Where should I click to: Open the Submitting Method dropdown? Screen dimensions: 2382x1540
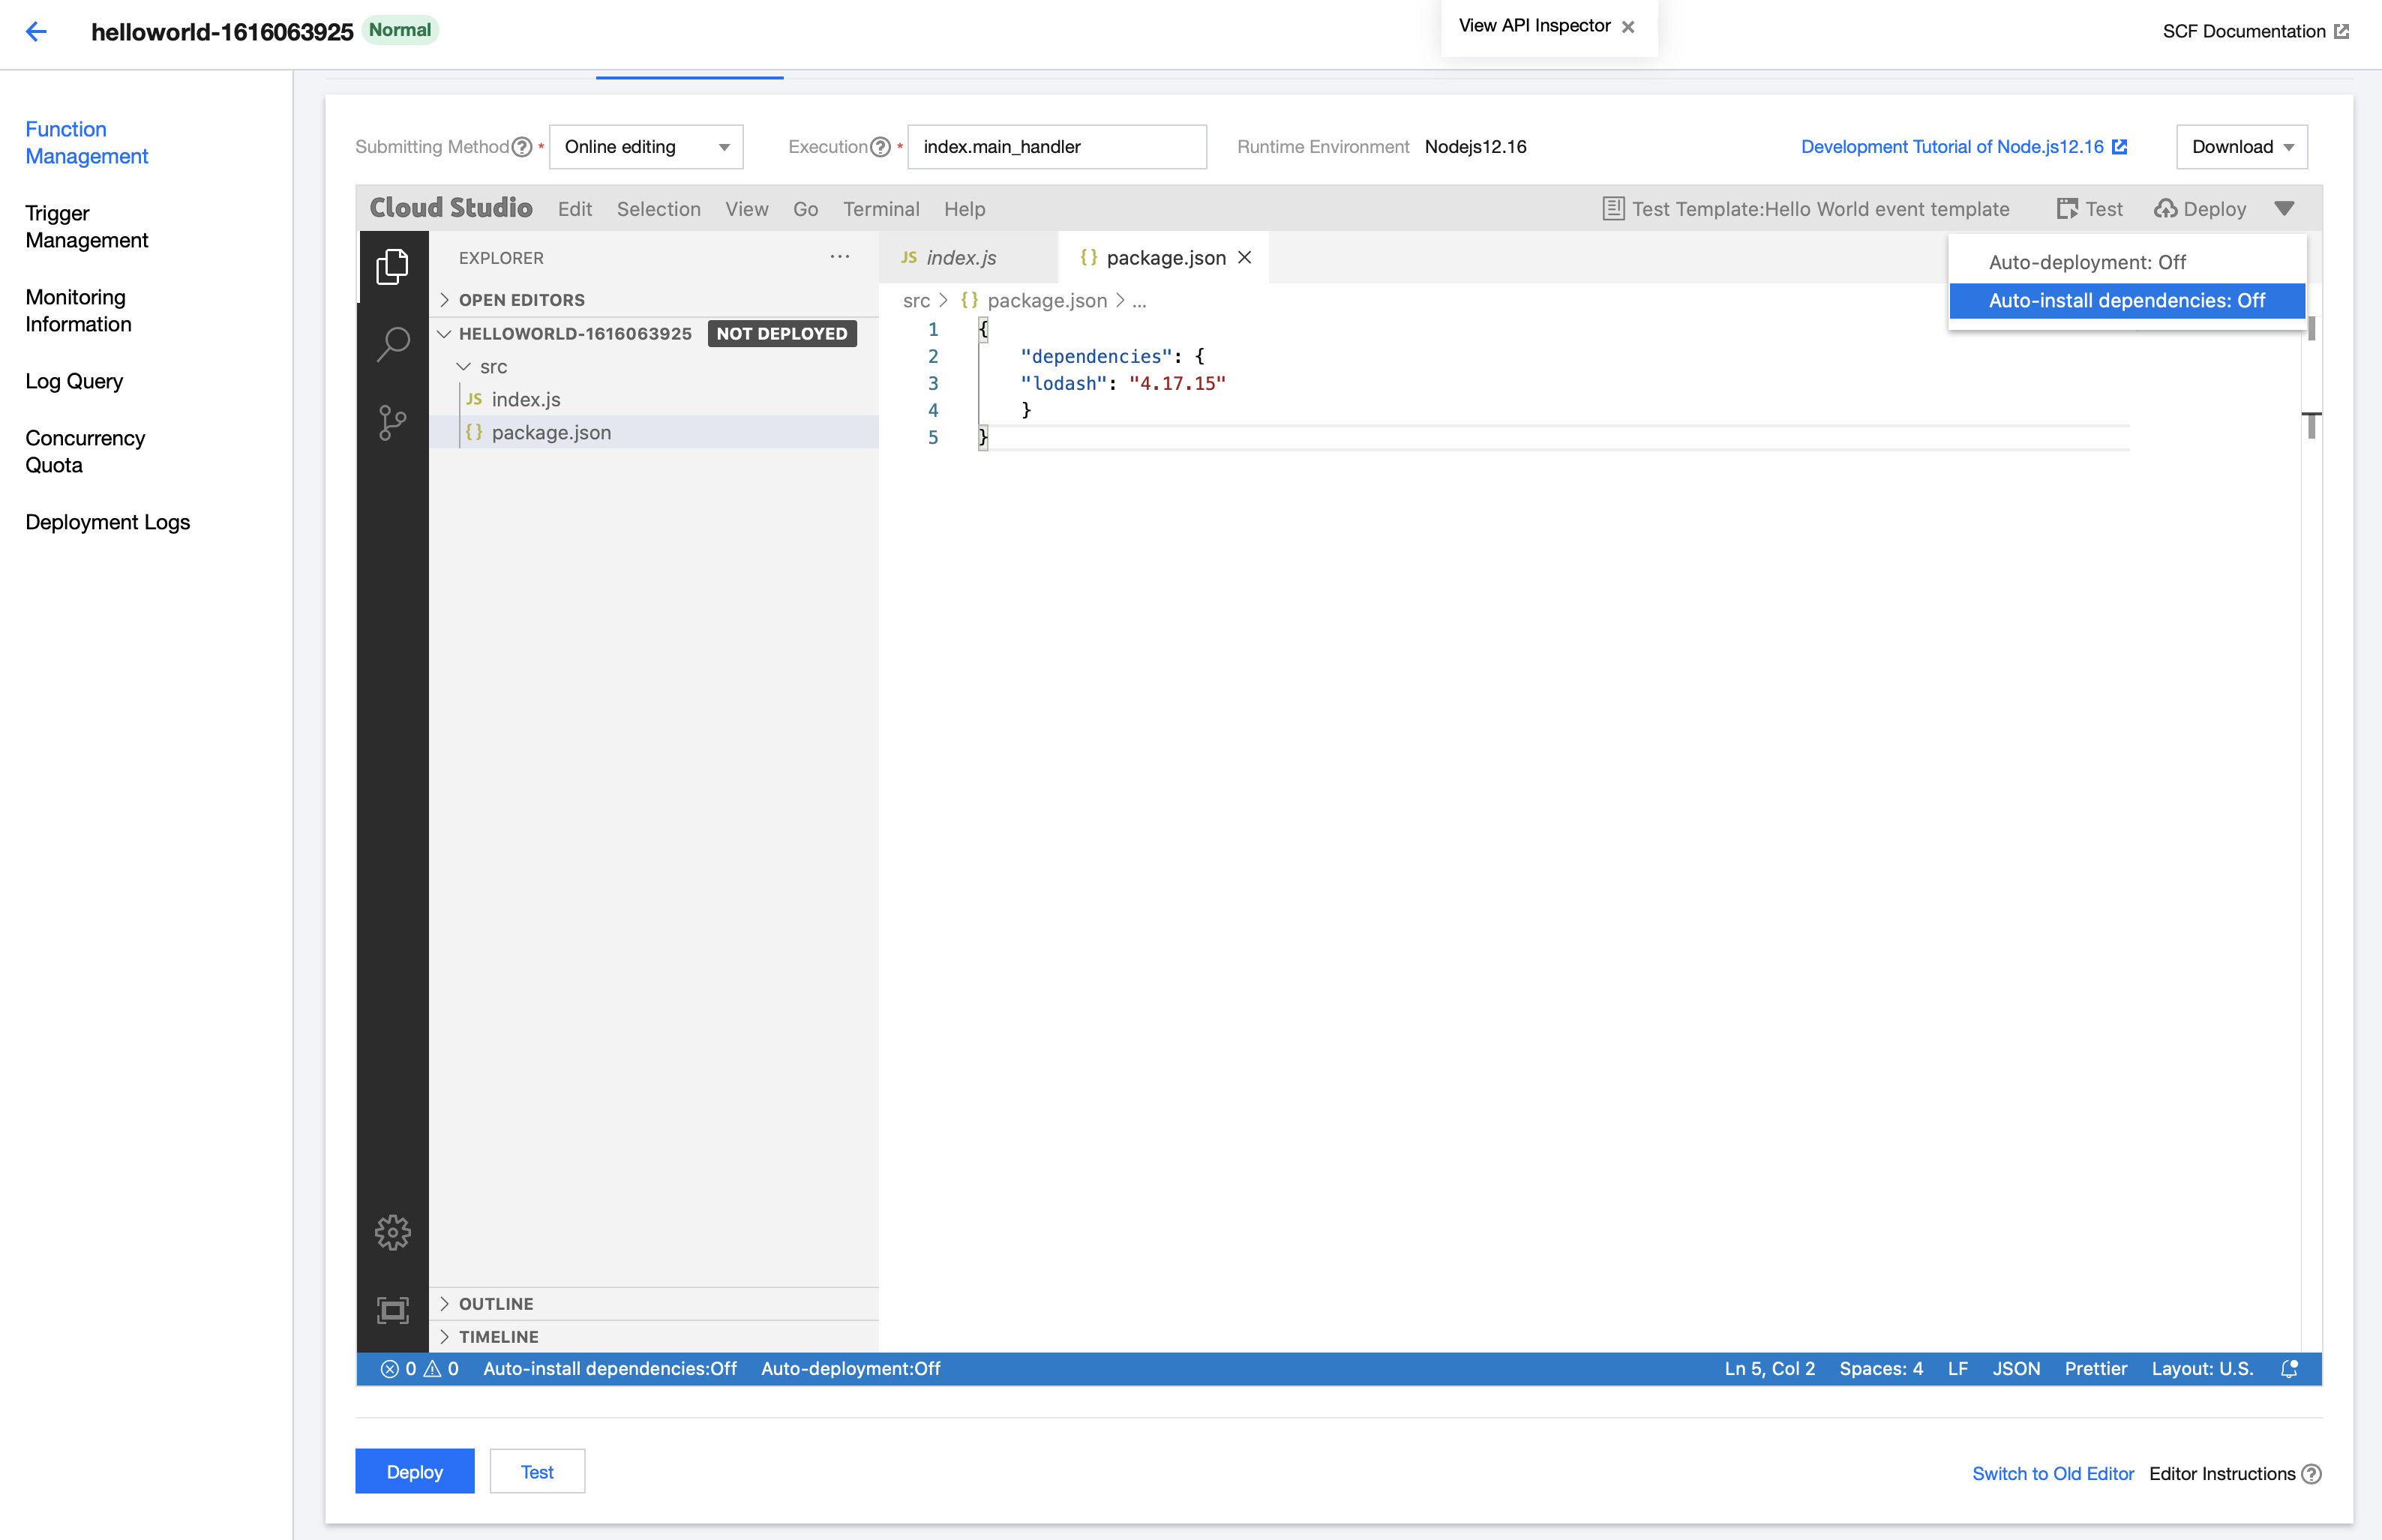click(646, 147)
